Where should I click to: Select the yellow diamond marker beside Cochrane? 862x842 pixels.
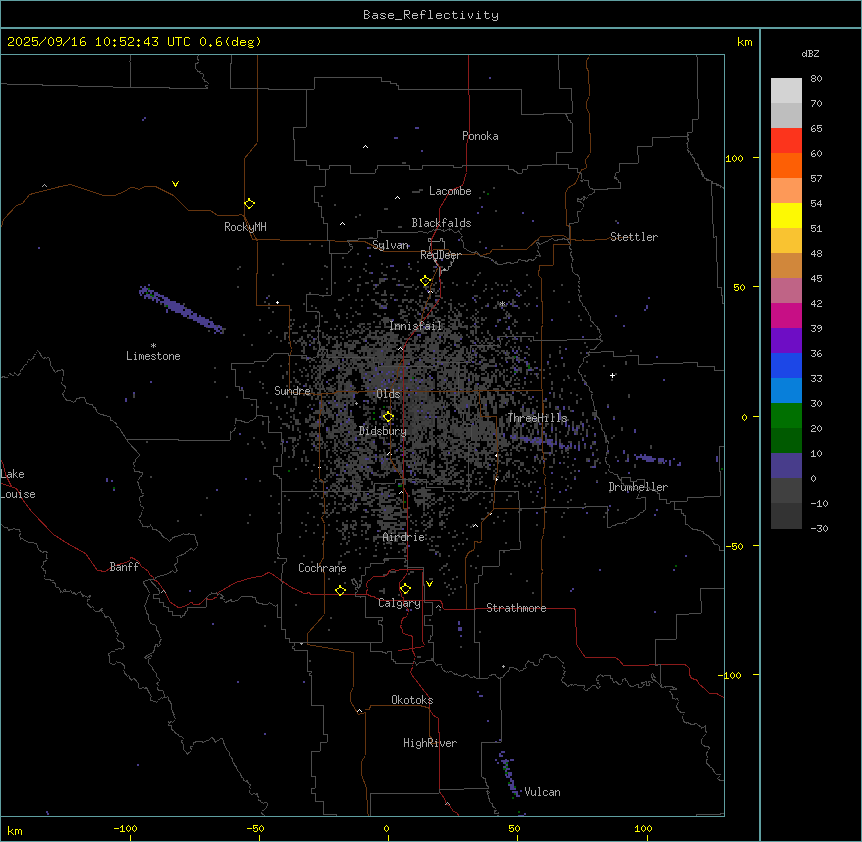340,590
